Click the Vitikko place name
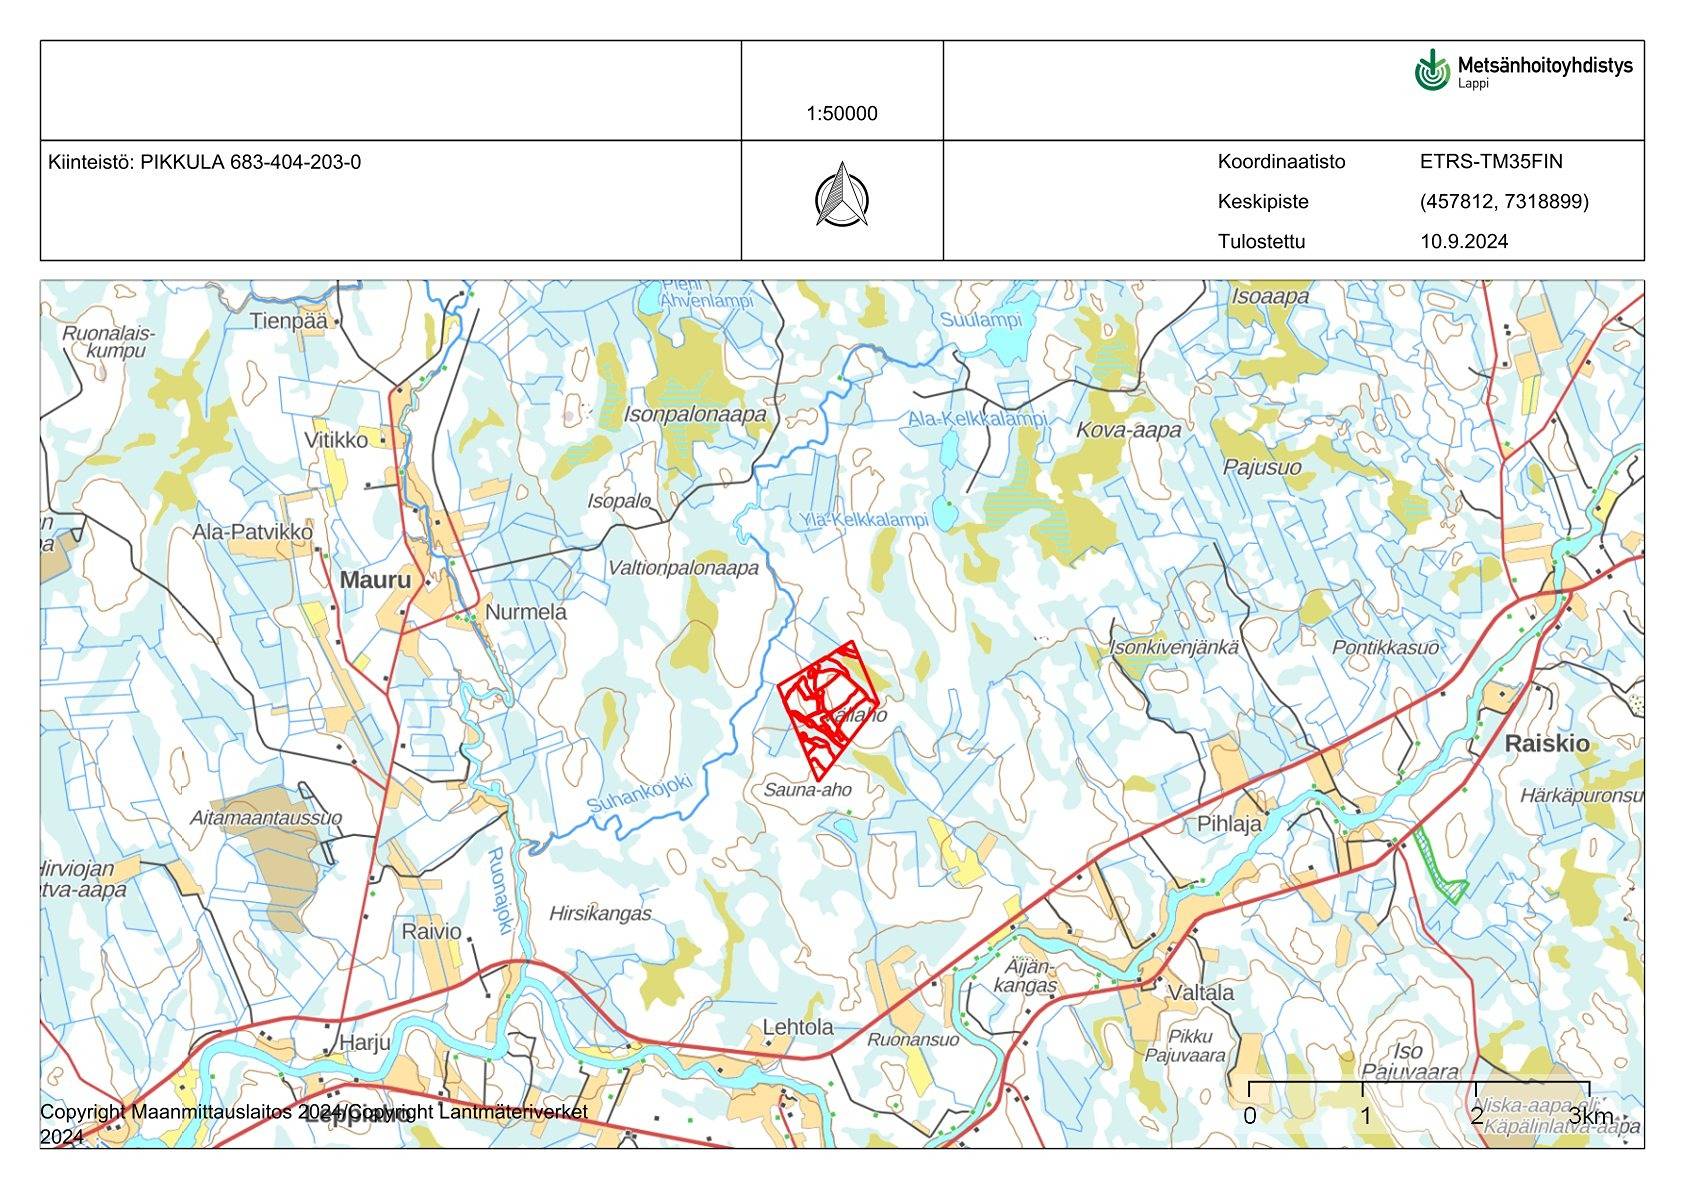1684x1190 pixels. 336,440
